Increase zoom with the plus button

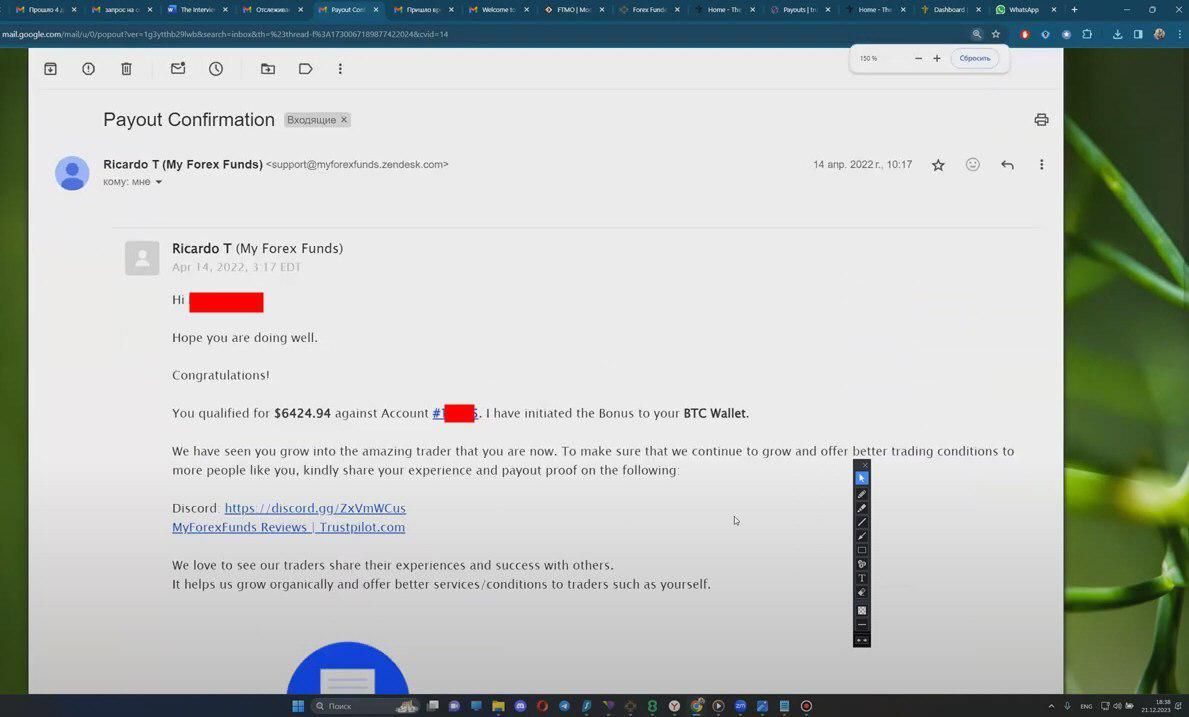pyautogui.click(x=936, y=58)
